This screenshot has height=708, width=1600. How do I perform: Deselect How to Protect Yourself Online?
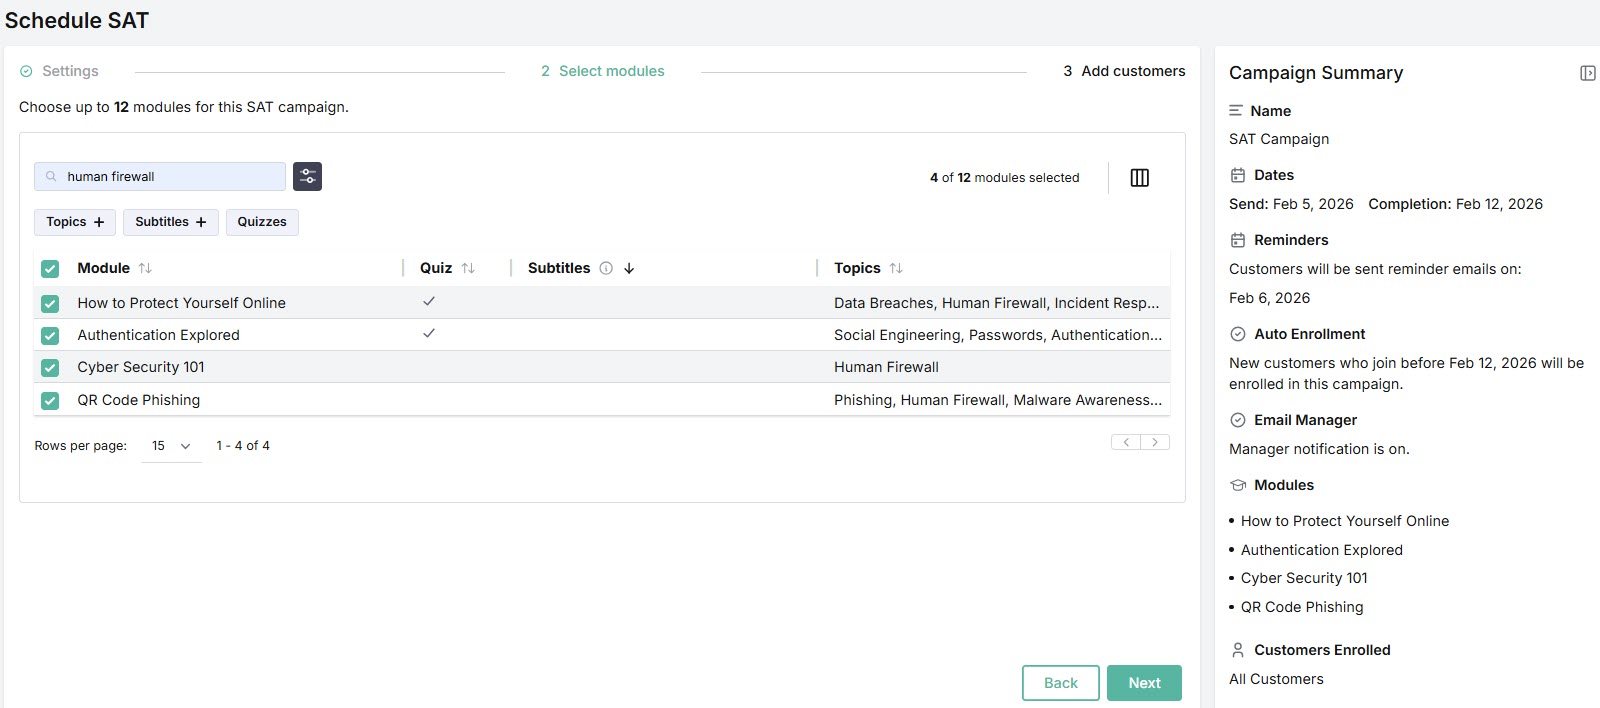click(50, 303)
